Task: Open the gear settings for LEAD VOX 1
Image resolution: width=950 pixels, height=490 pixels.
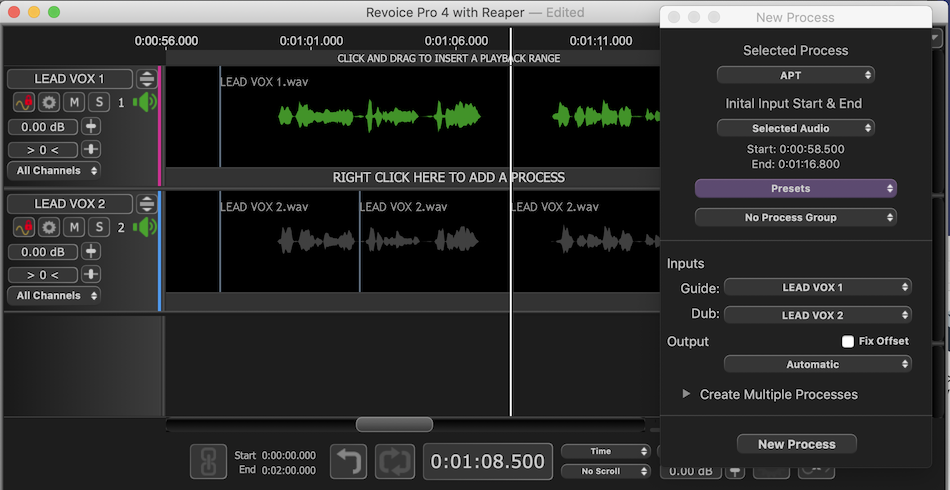Action: pyautogui.click(x=49, y=102)
